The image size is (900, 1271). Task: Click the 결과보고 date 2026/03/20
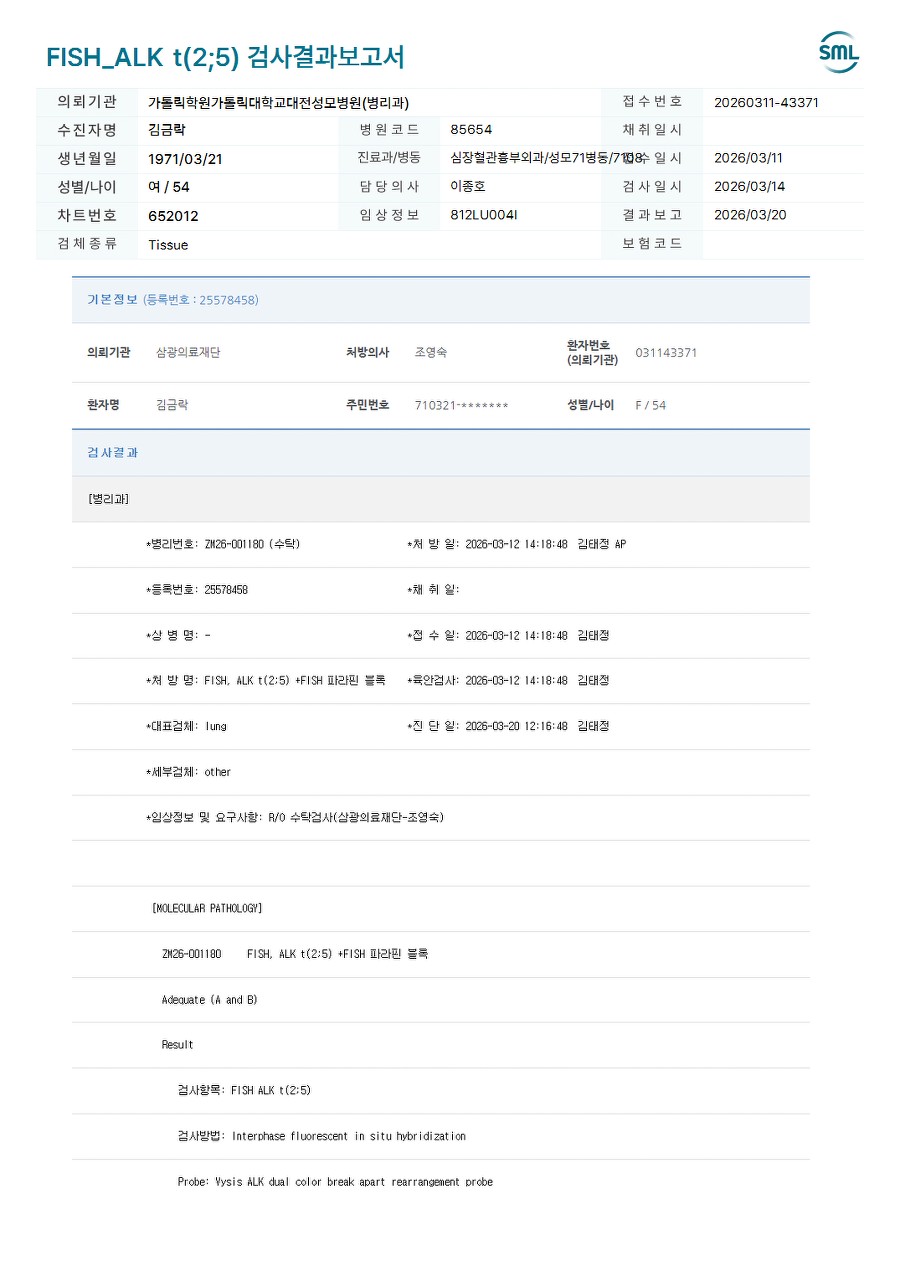point(750,215)
